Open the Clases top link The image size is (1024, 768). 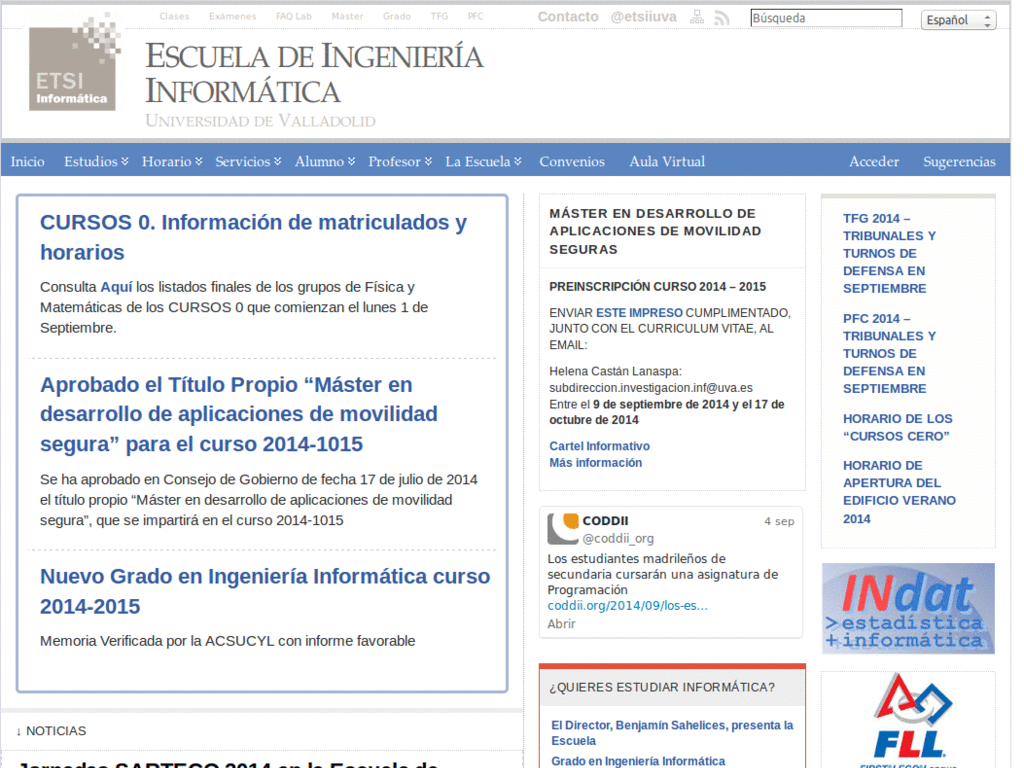174,16
